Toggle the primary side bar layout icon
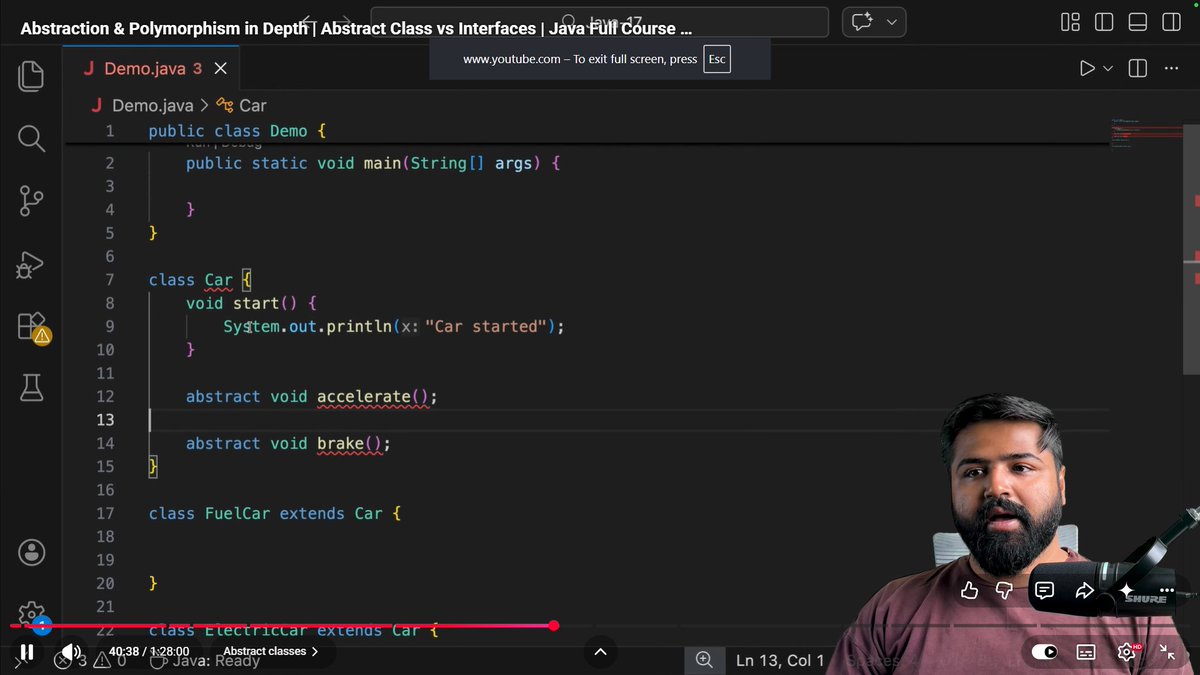The height and width of the screenshot is (675, 1200). pyautogui.click(x=1104, y=22)
